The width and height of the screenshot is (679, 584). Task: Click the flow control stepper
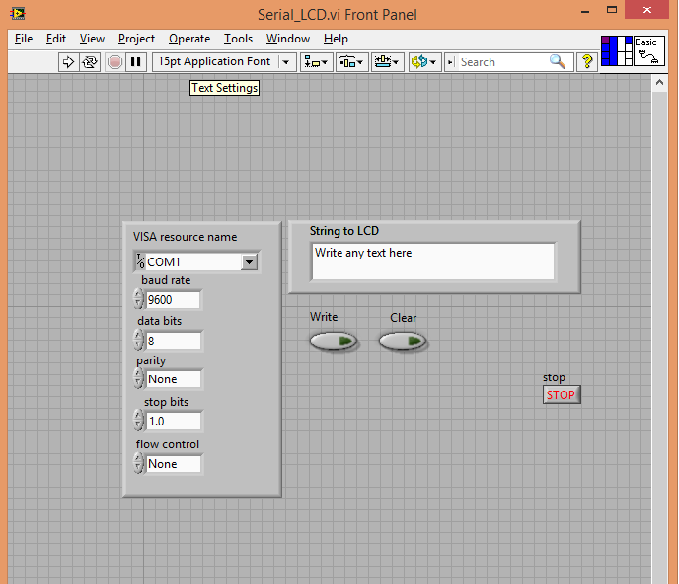[x=138, y=463]
